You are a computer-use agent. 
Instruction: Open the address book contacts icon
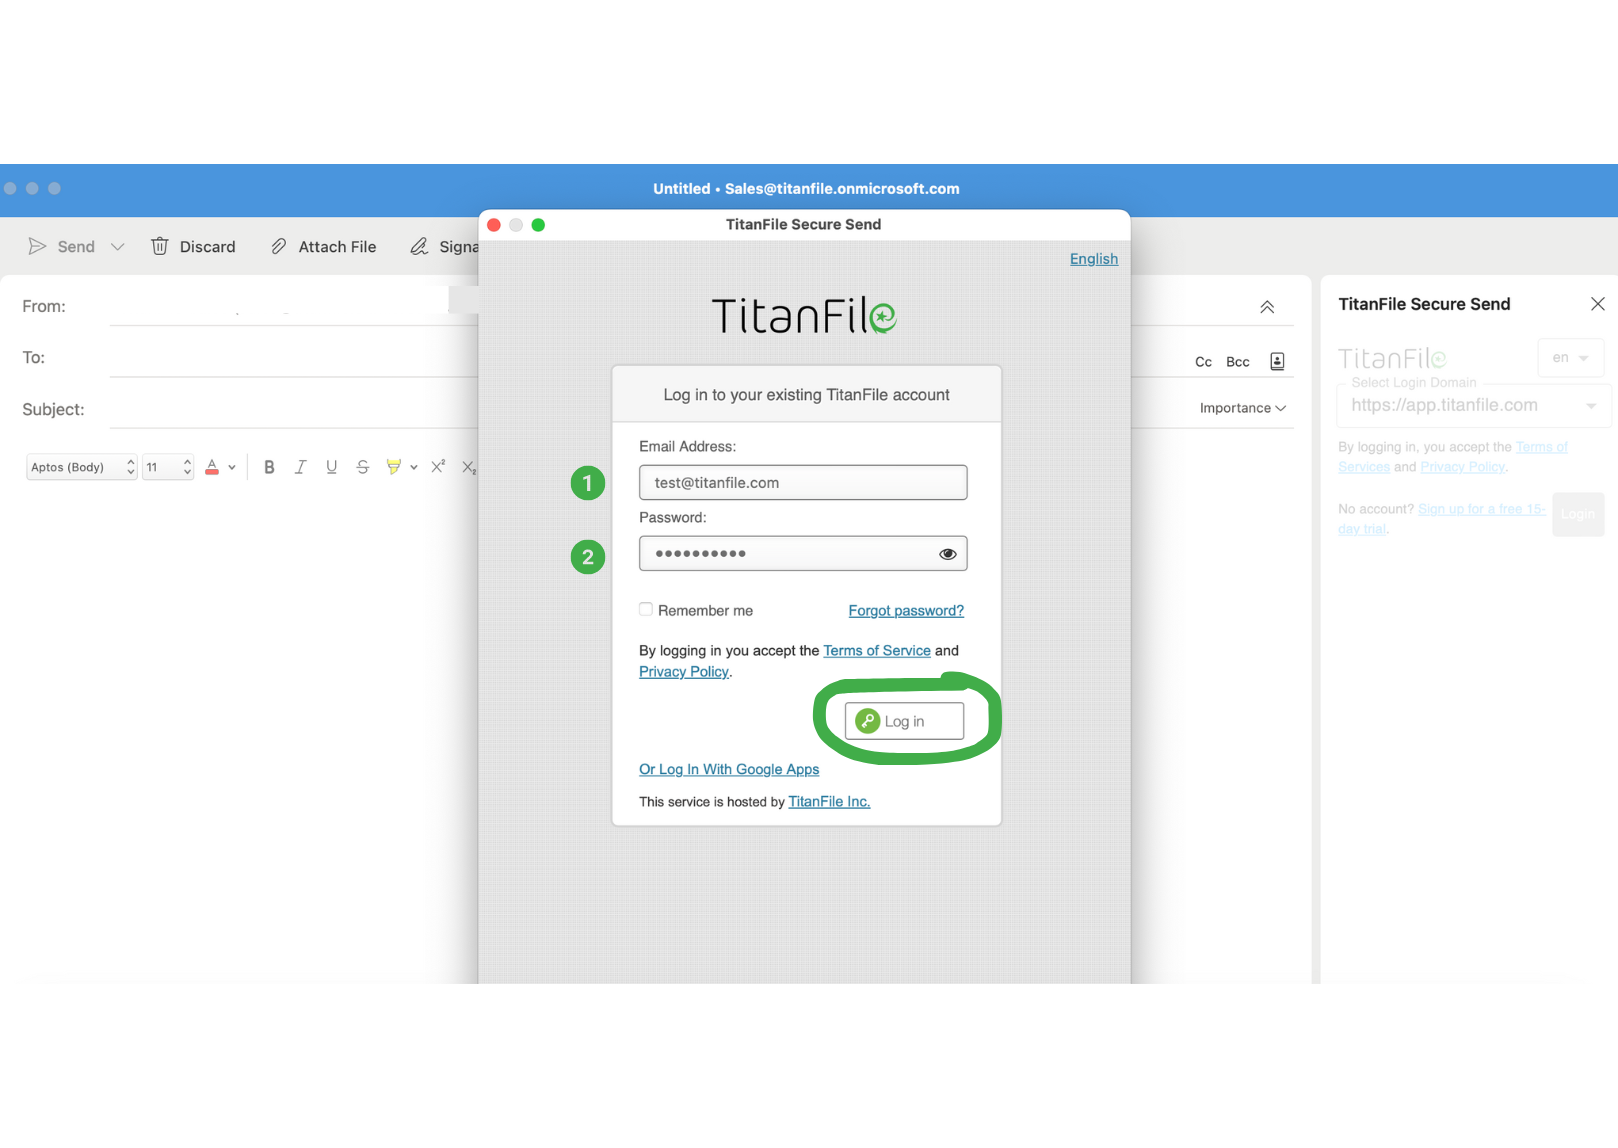pyautogui.click(x=1277, y=361)
